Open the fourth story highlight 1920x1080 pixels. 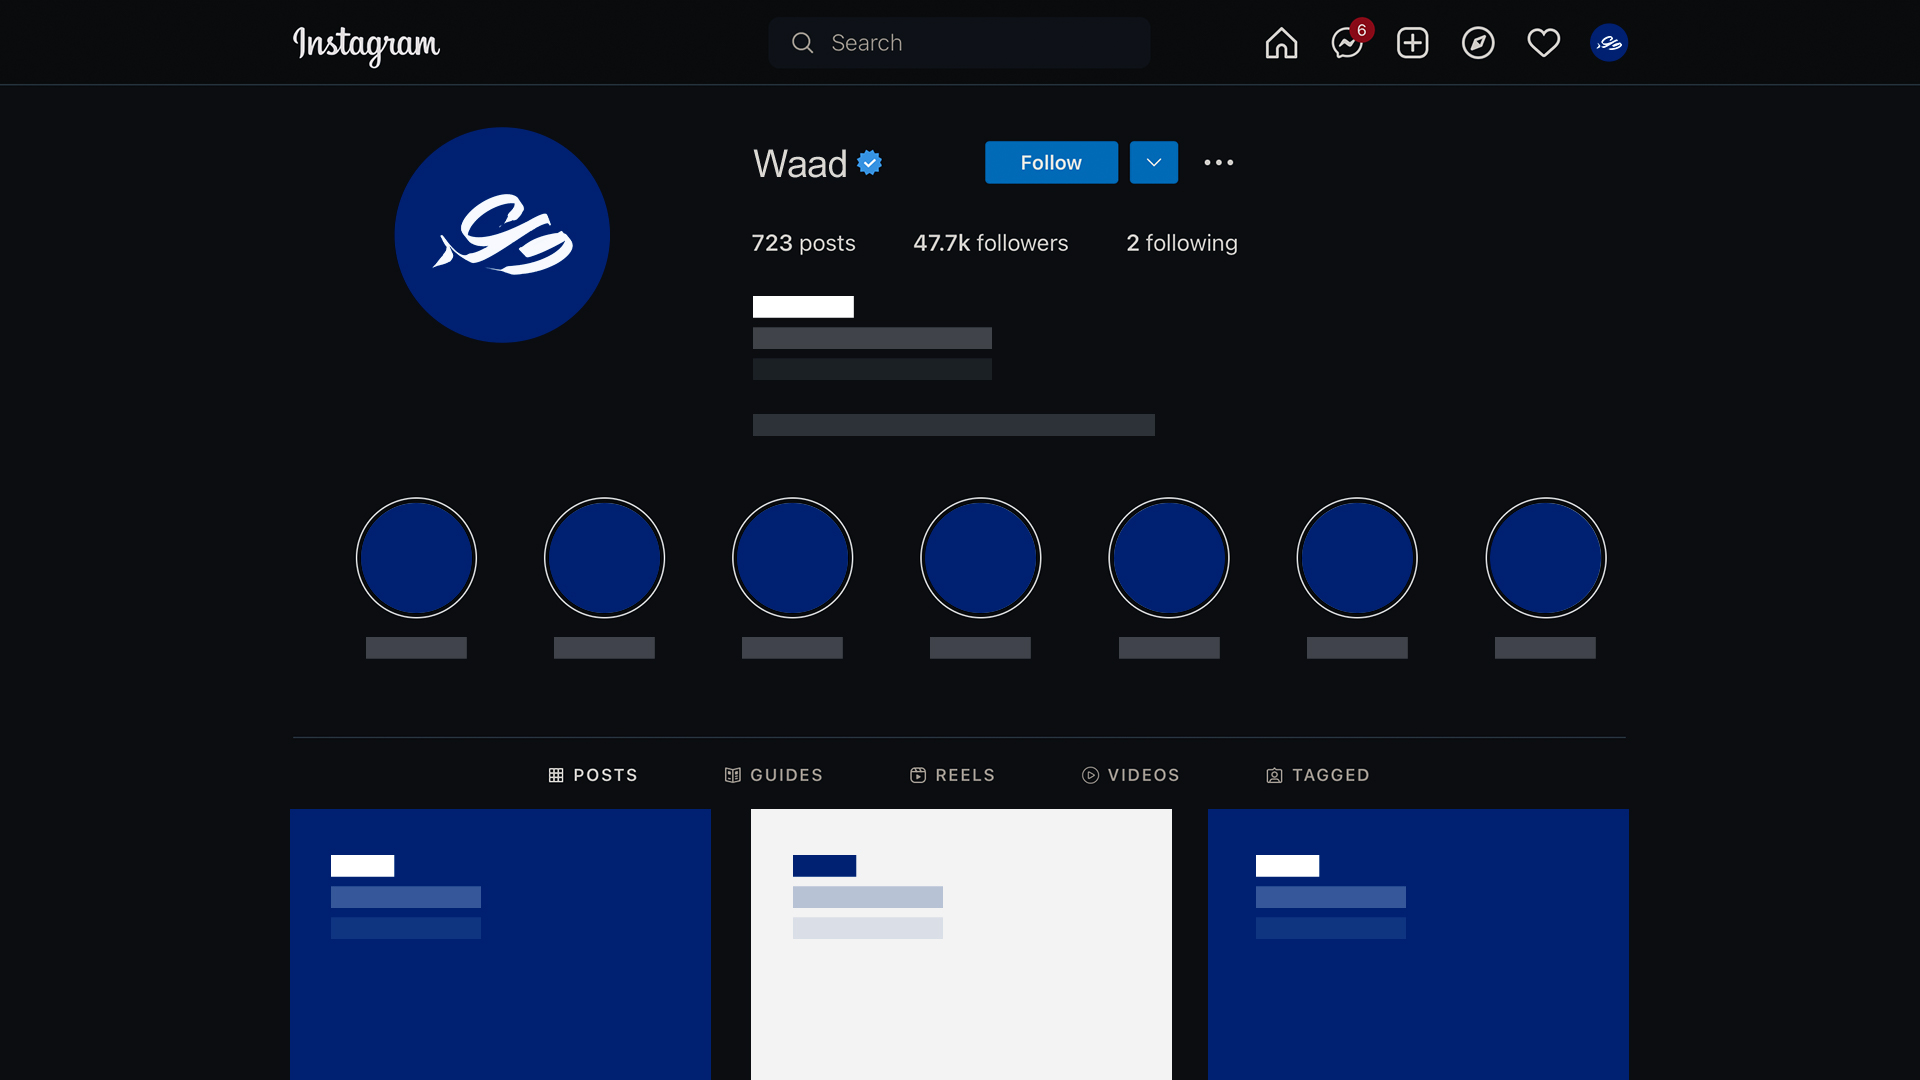point(980,558)
